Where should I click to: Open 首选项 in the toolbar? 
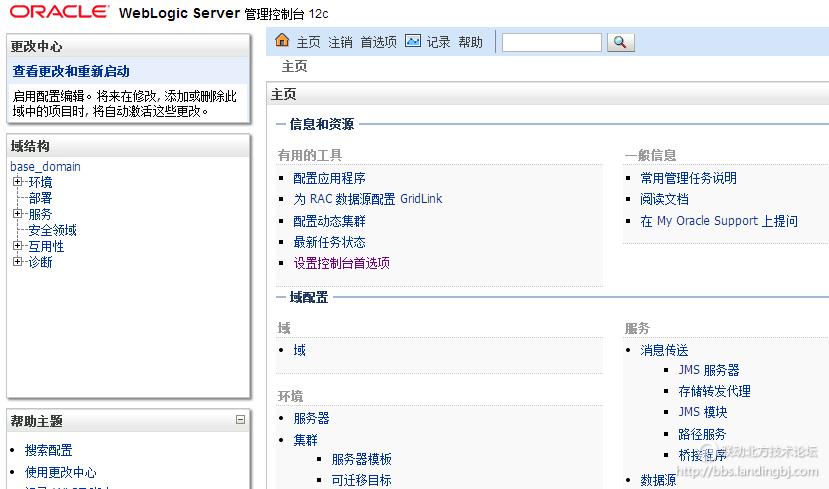378,42
